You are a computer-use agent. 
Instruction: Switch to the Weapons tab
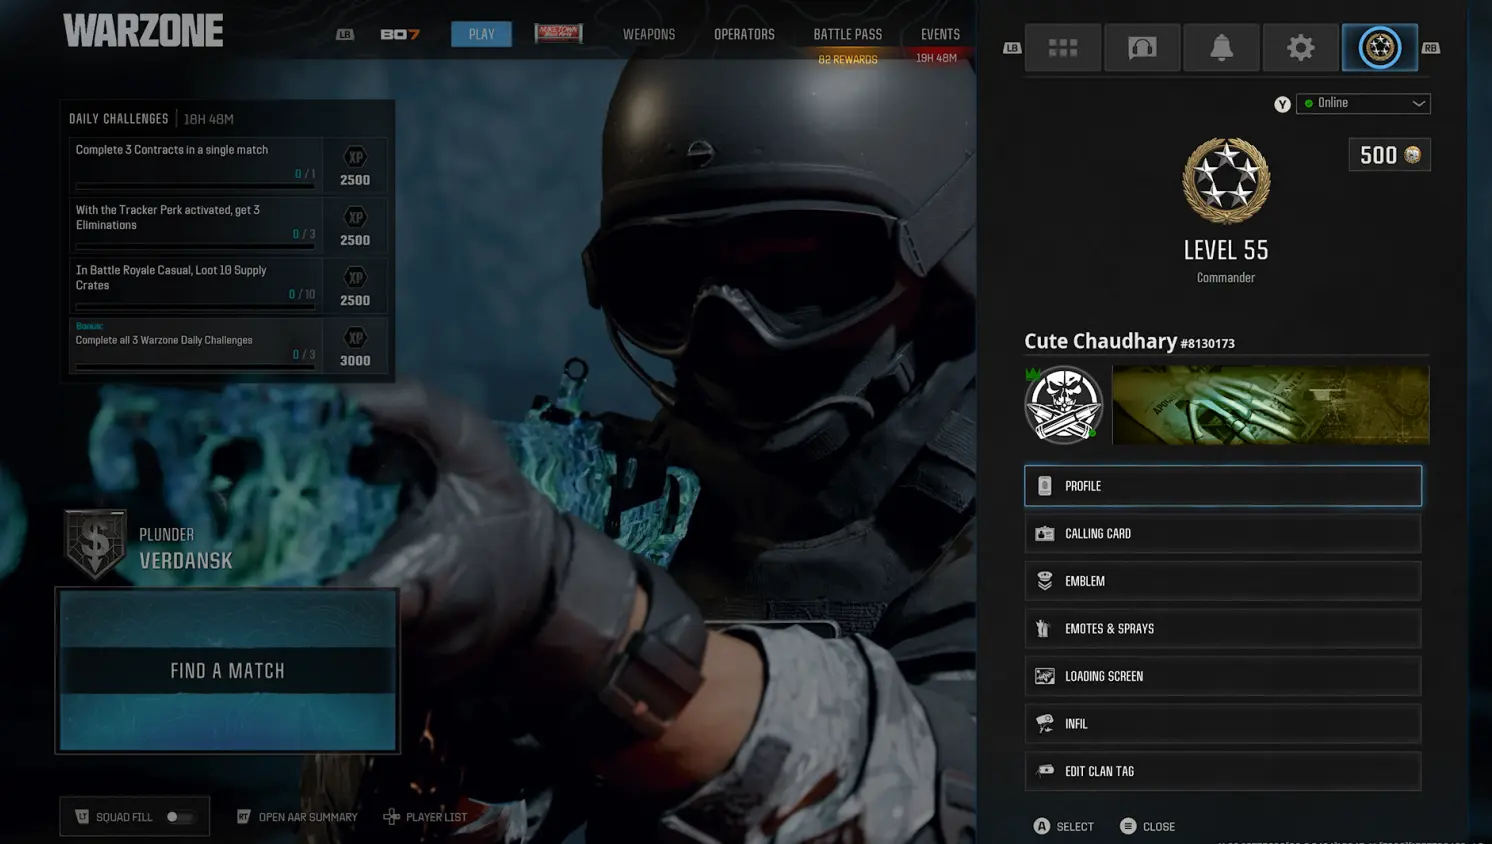pyautogui.click(x=648, y=34)
